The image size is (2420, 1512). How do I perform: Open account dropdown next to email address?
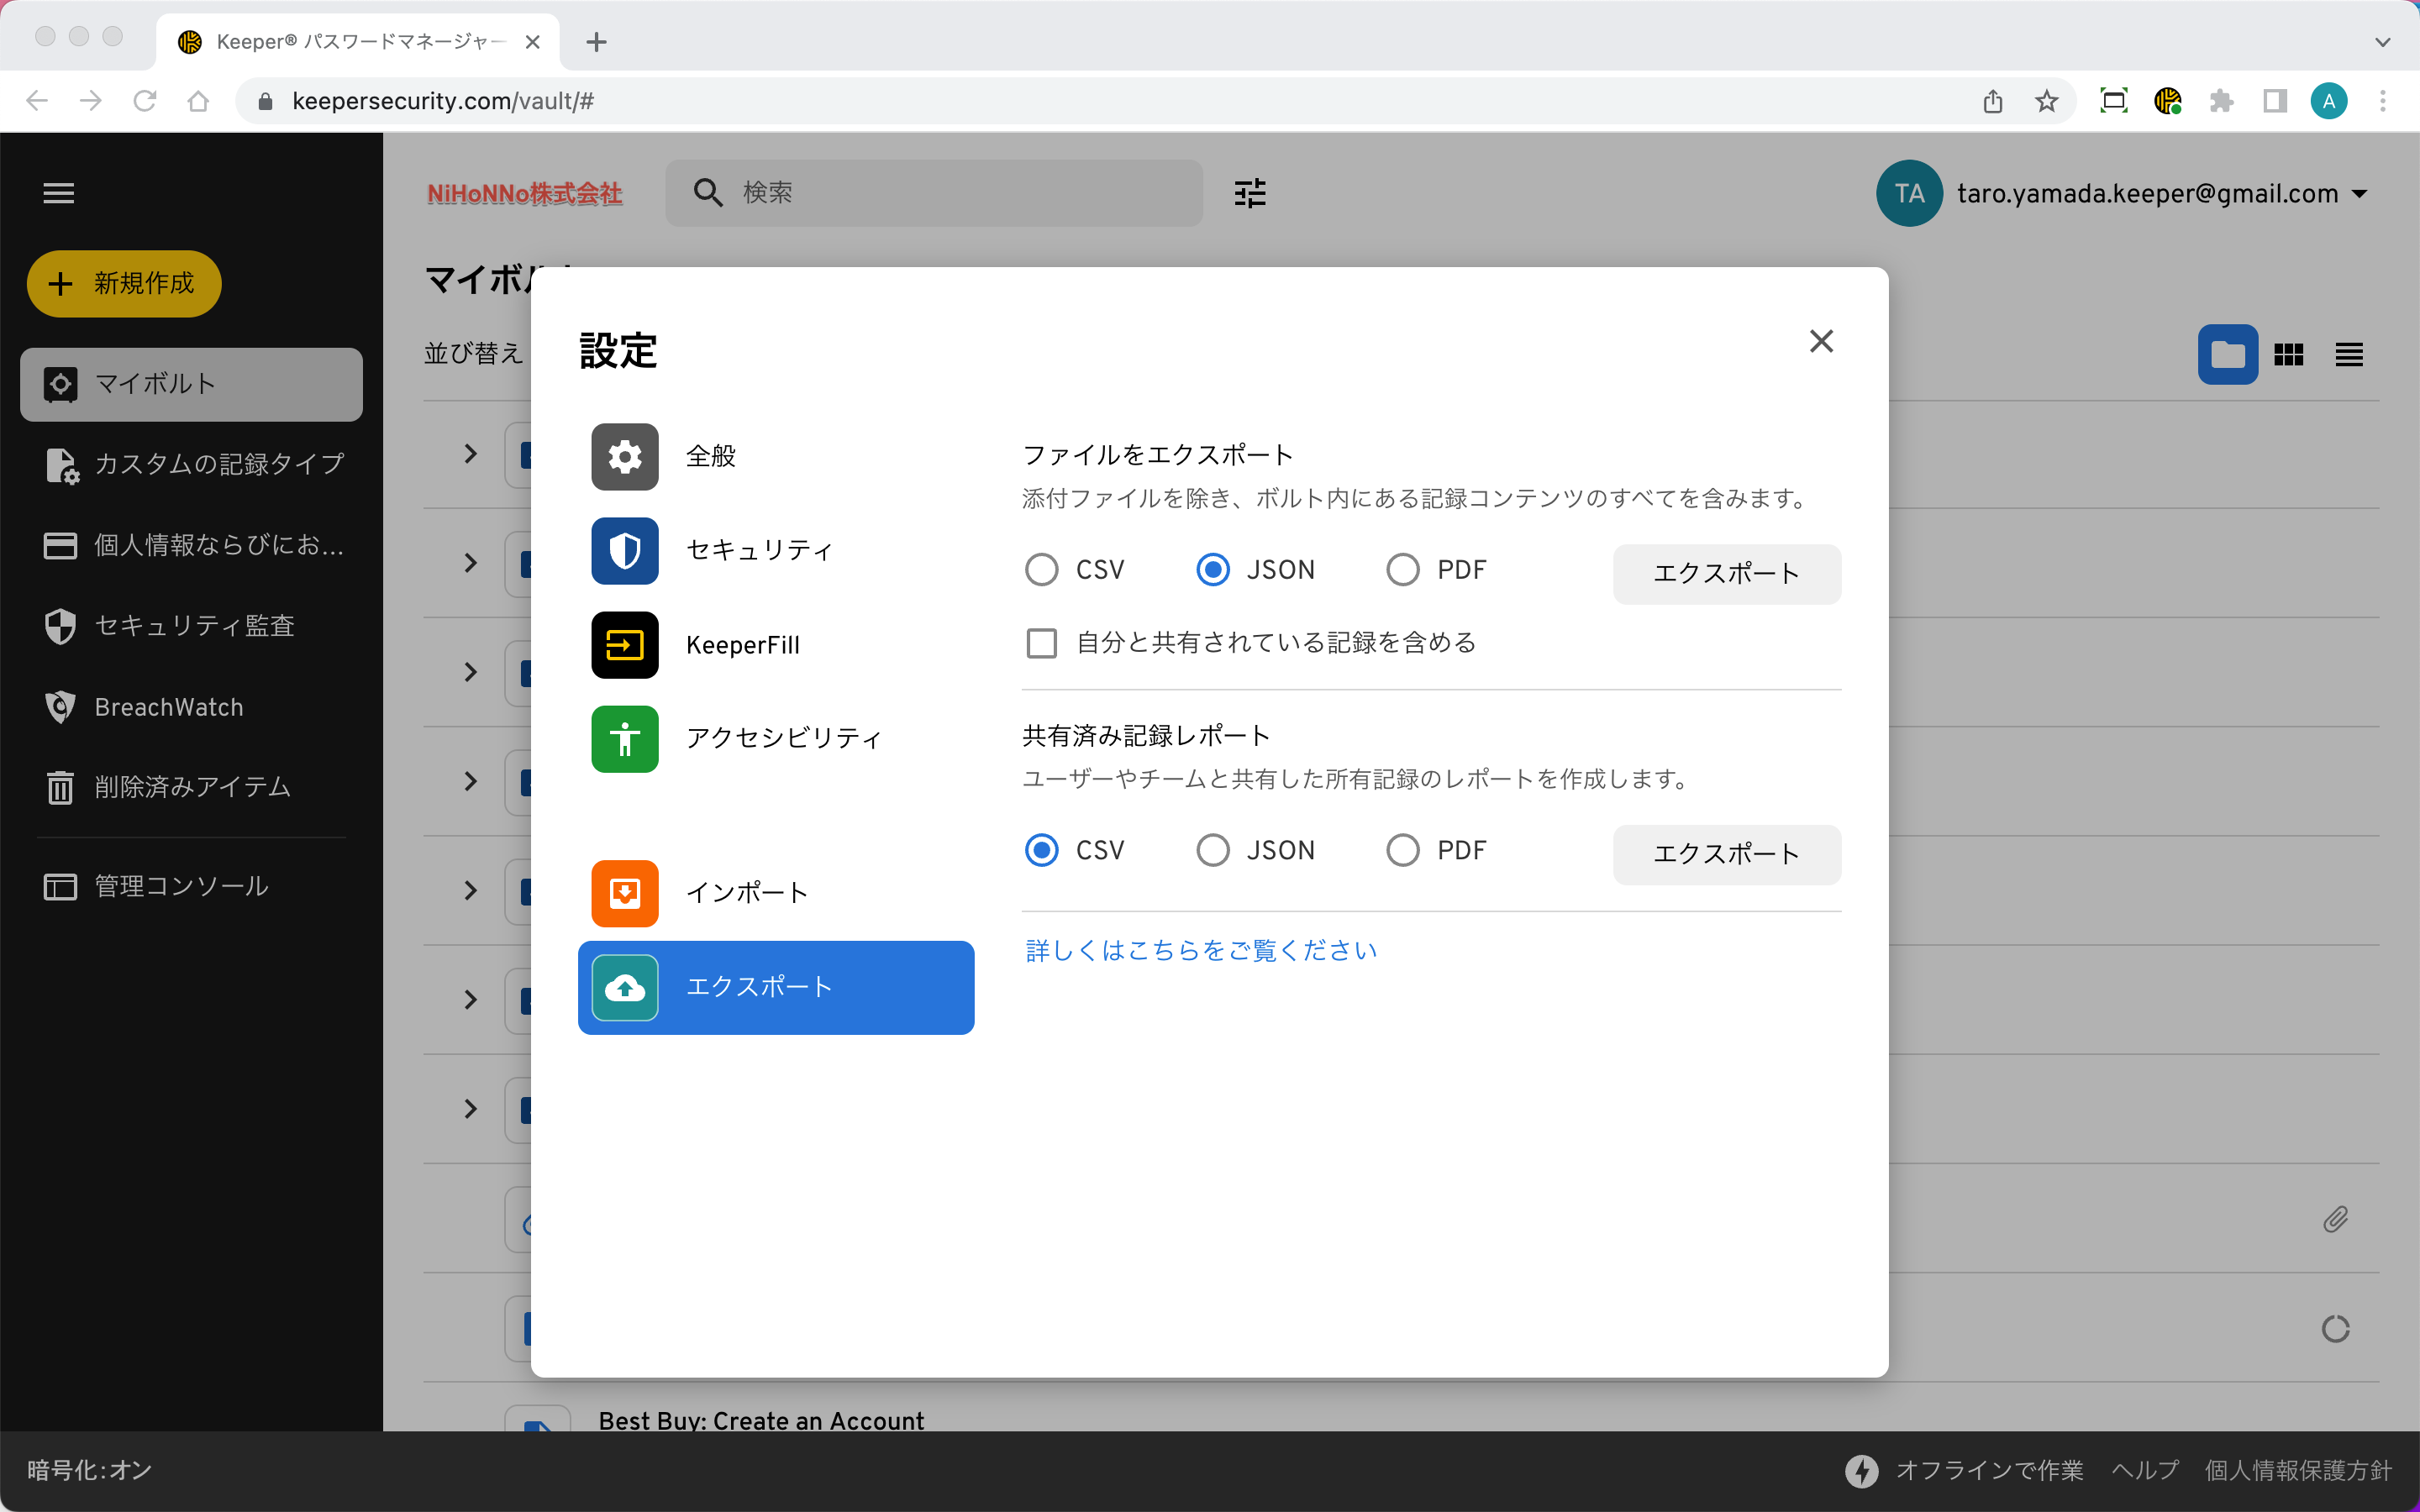coord(2361,194)
